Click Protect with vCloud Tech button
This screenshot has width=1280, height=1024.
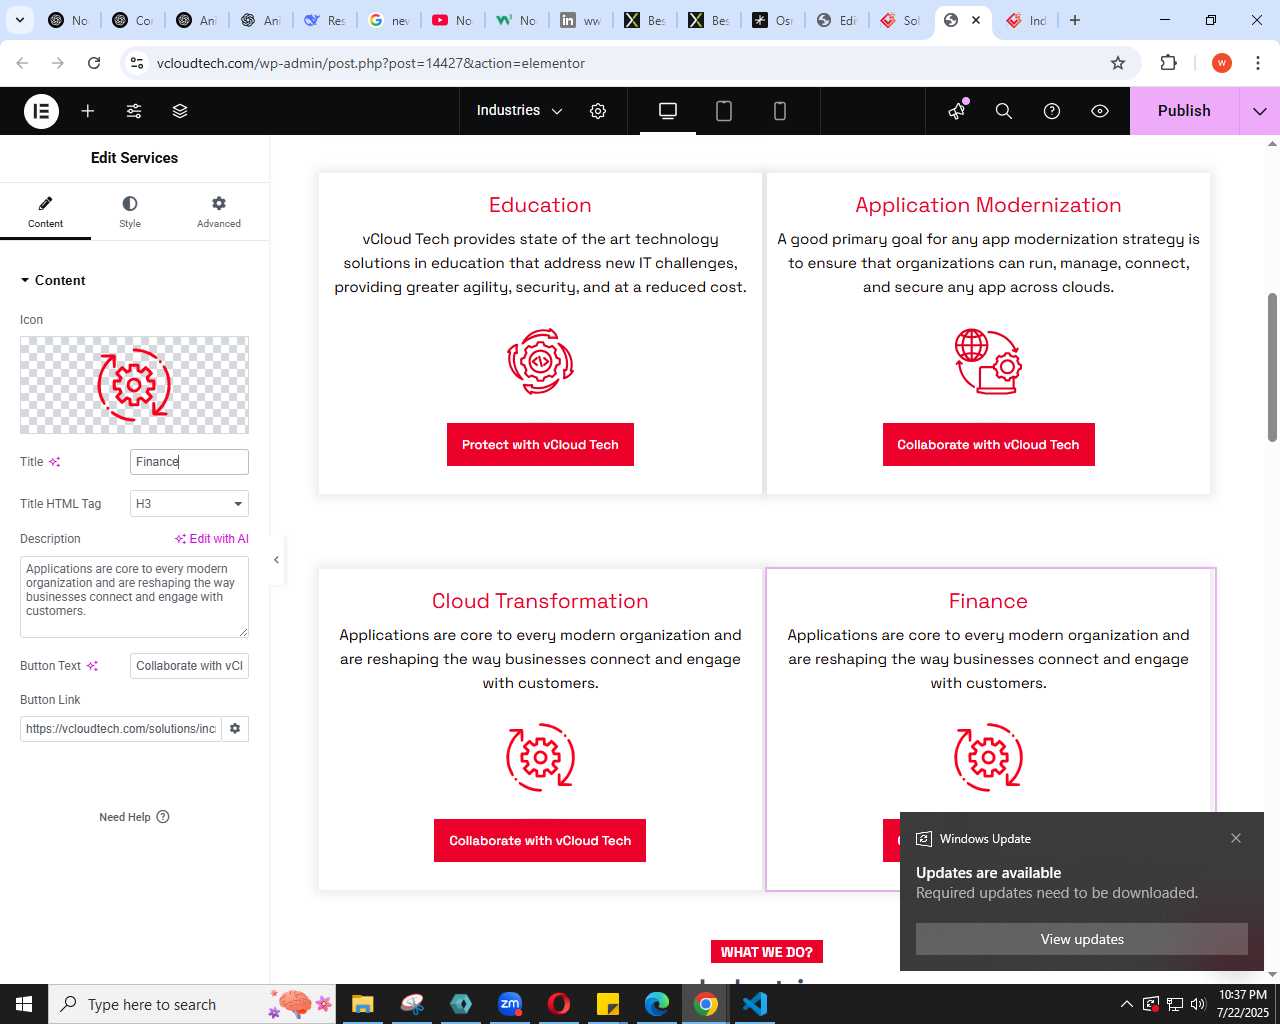(540, 445)
